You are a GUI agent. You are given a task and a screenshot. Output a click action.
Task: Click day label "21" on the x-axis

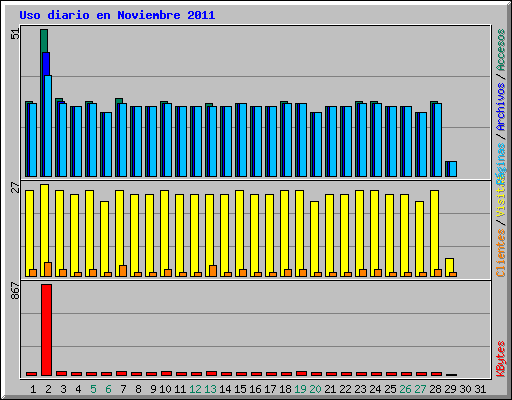tap(330, 389)
